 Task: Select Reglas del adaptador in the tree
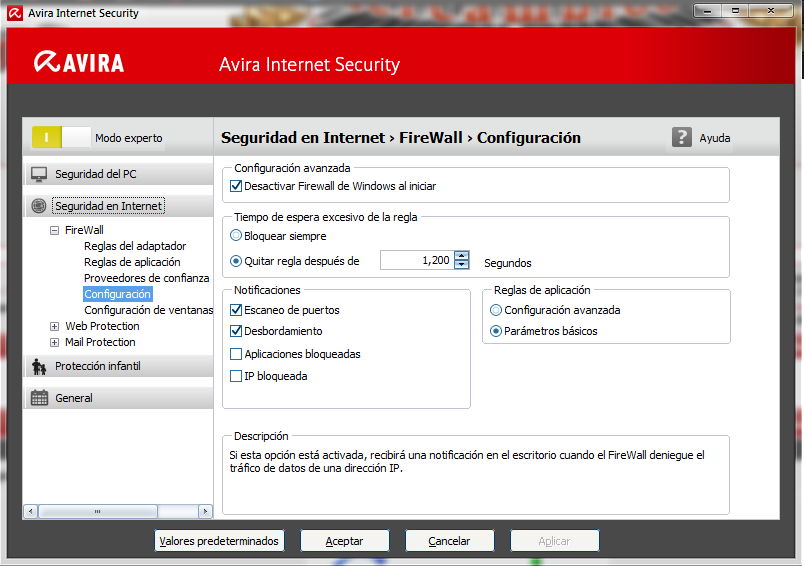tap(135, 246)
